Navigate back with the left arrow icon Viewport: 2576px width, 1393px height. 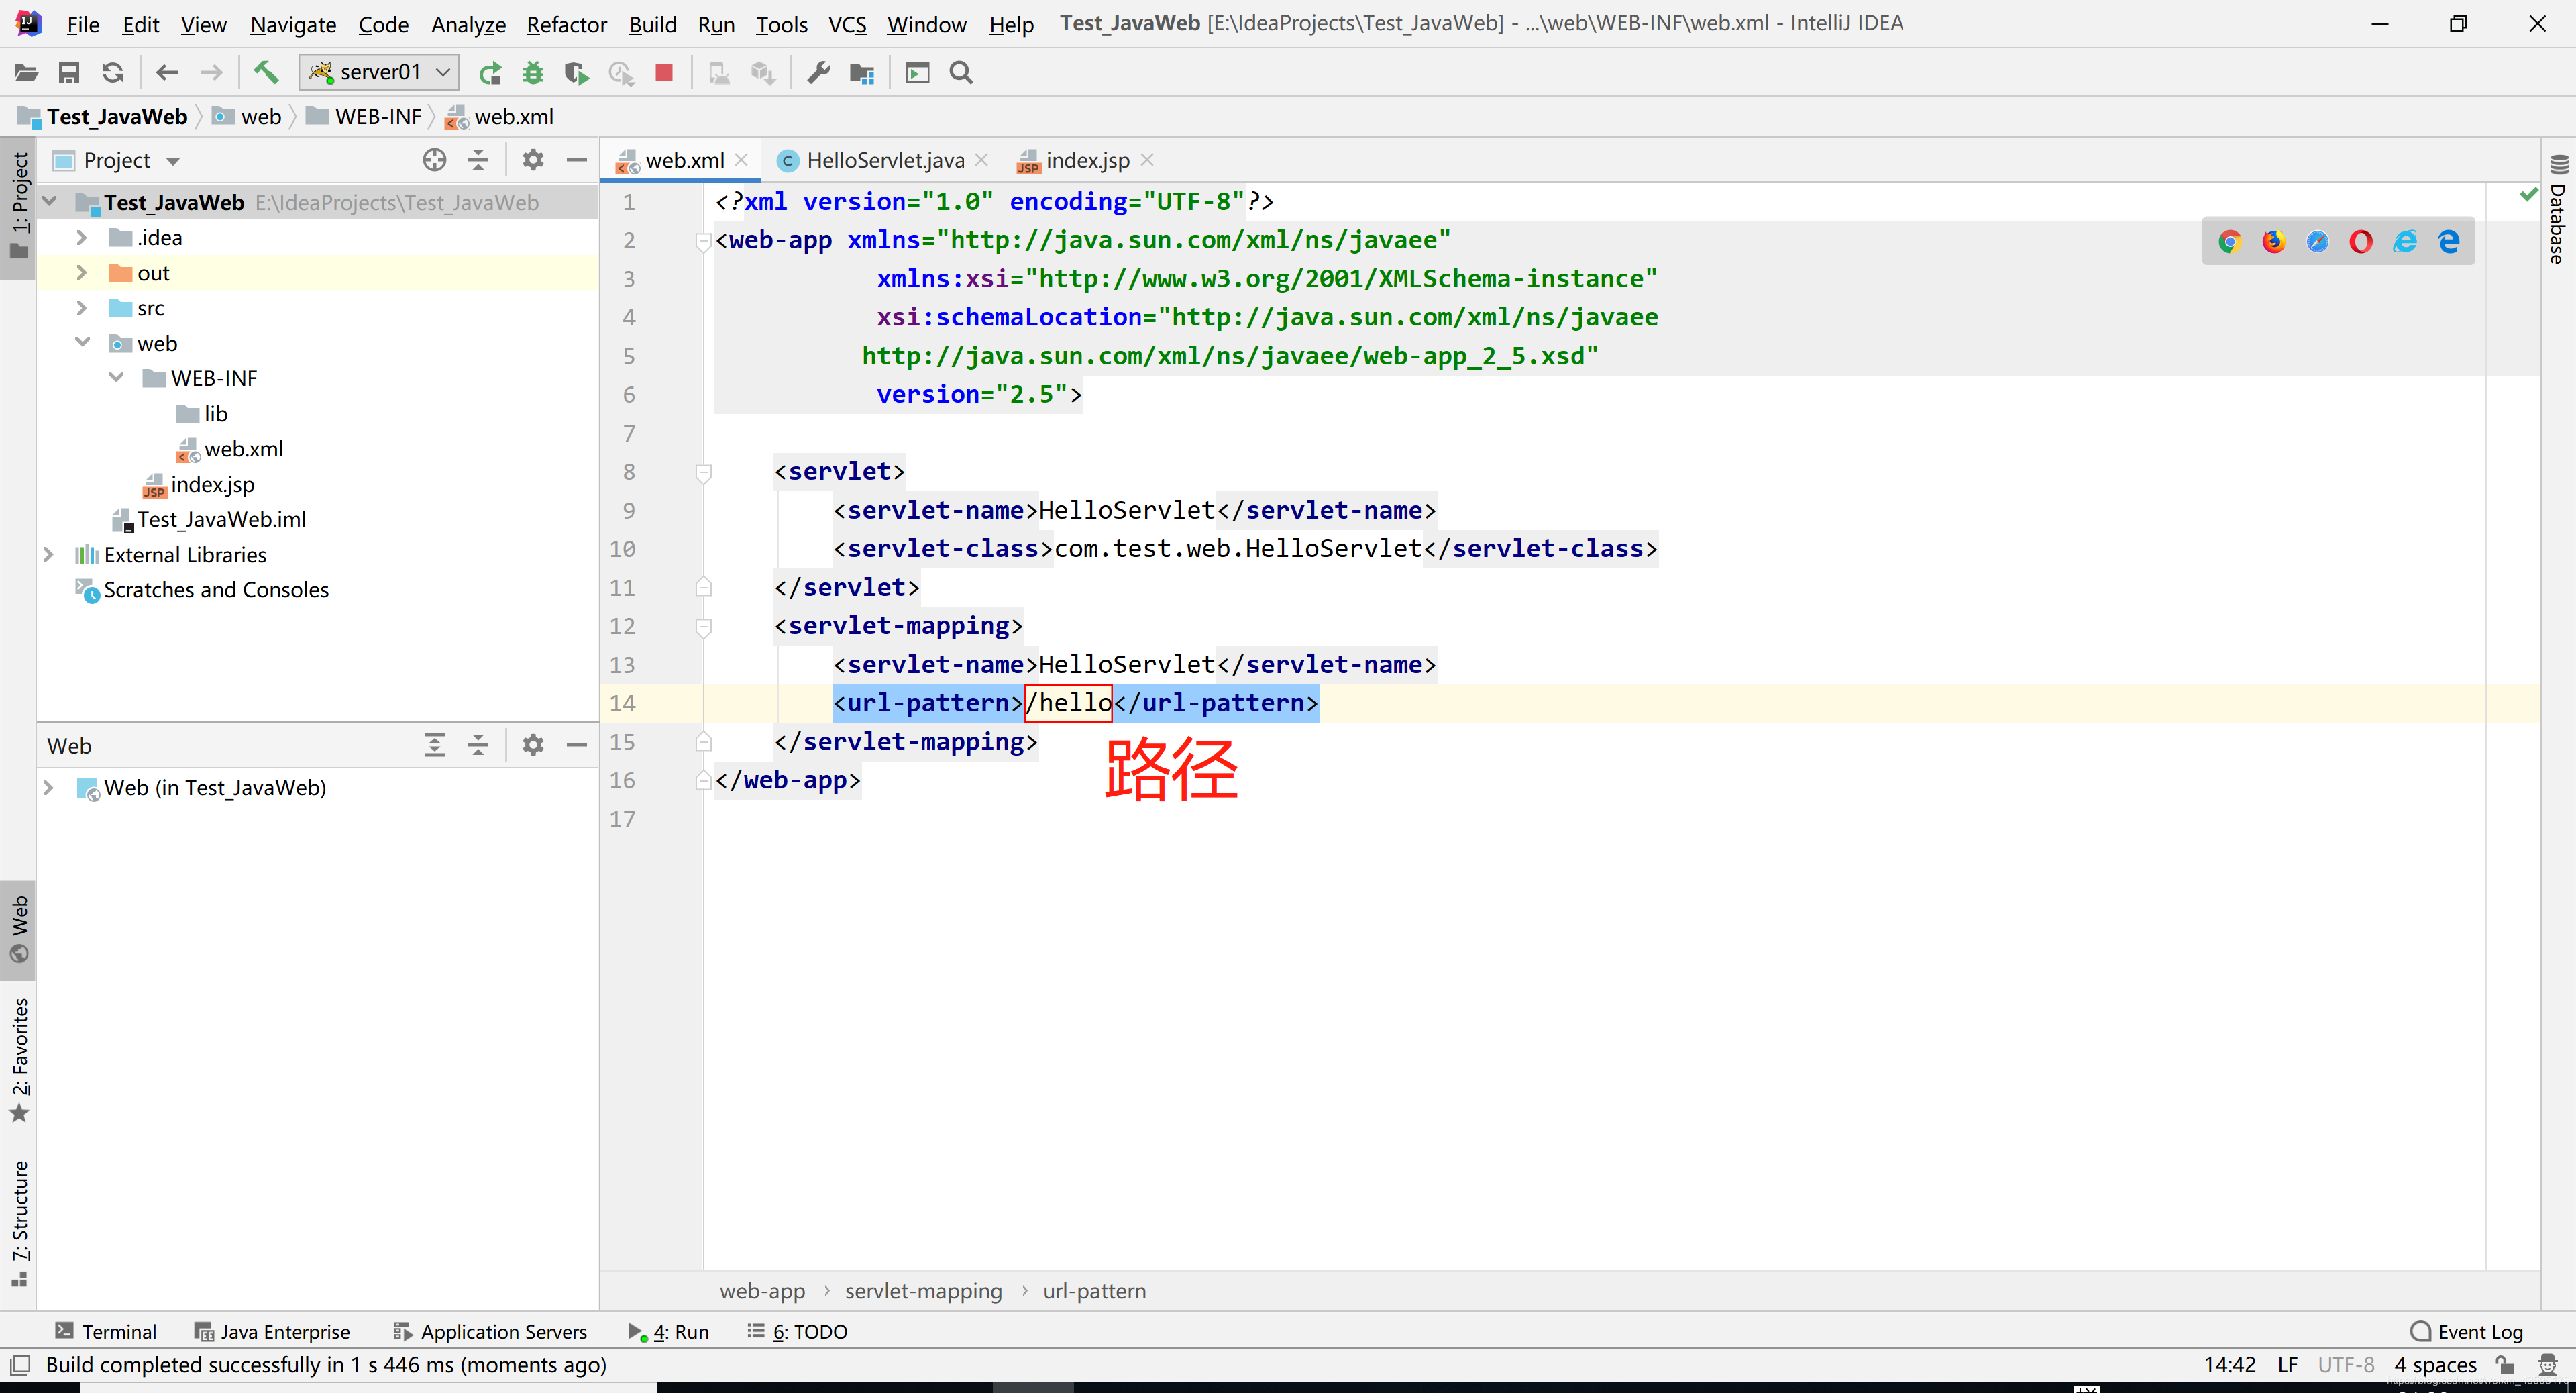(167, 72)
